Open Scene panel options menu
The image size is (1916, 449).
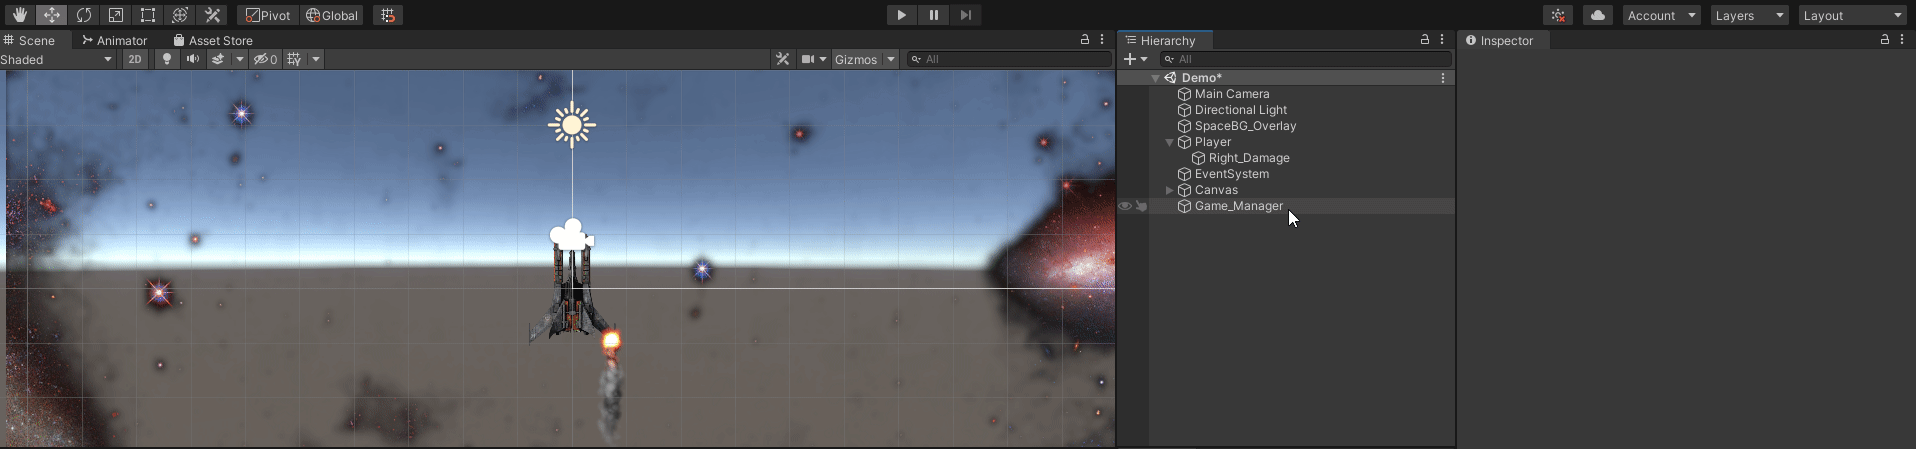click(x=1102, y=40)
